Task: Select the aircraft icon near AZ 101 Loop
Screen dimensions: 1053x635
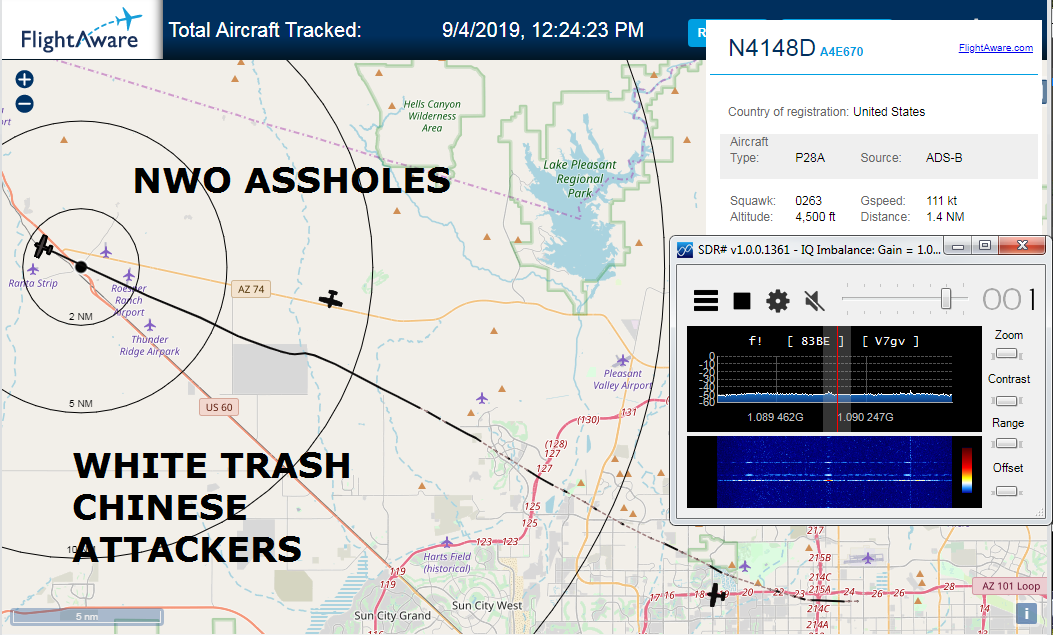Action: click(718, 594)
